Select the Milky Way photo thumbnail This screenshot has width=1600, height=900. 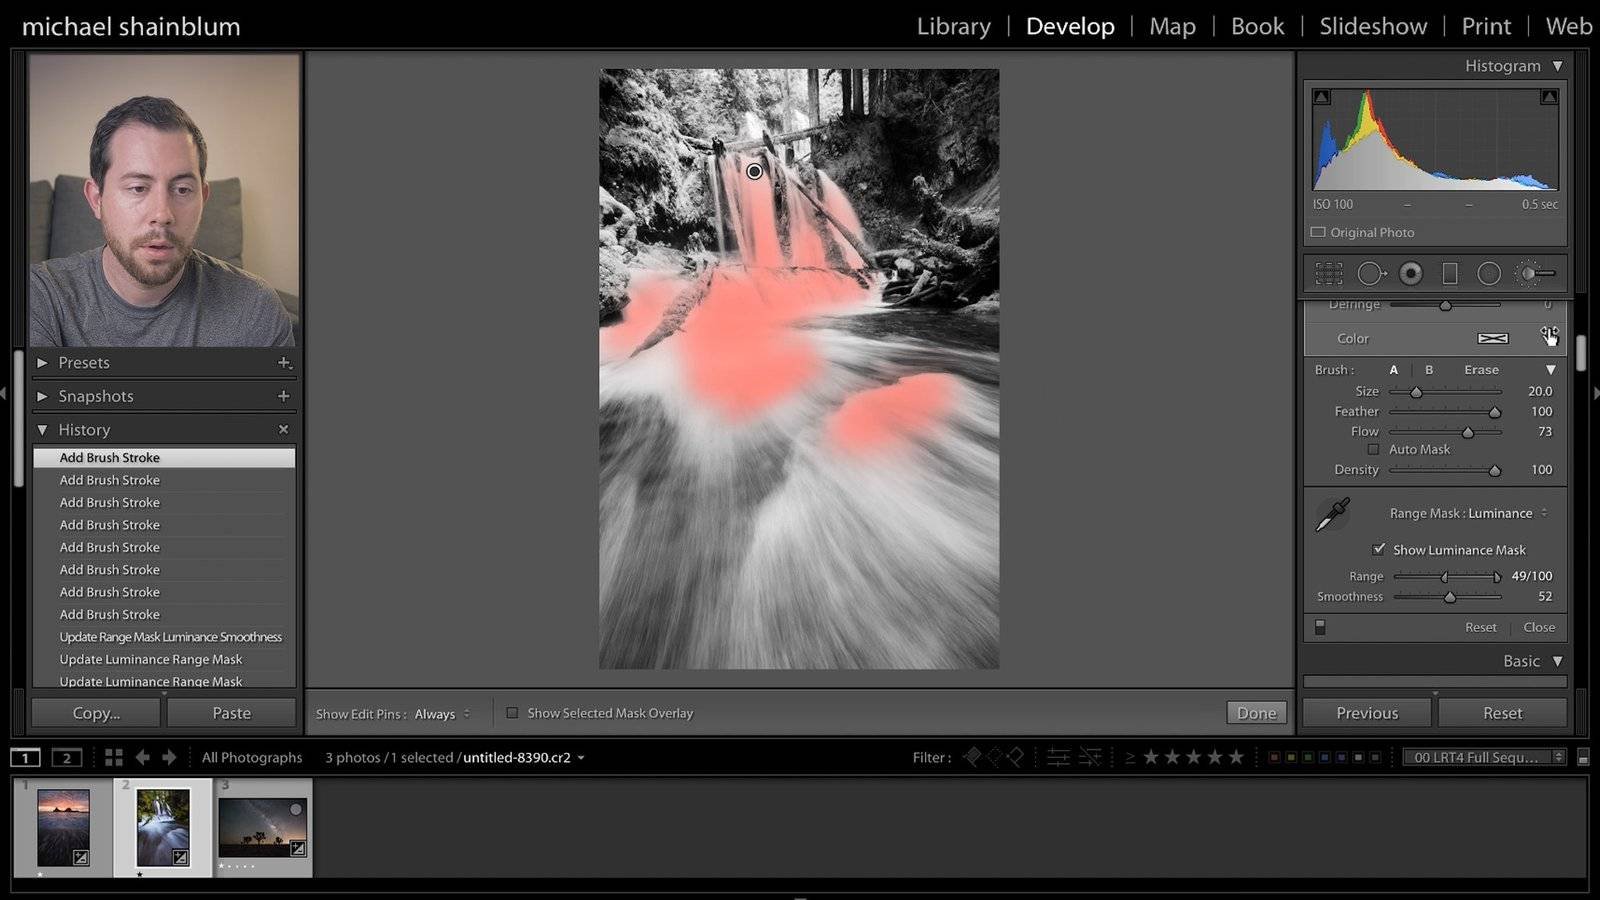coord(262,827)
